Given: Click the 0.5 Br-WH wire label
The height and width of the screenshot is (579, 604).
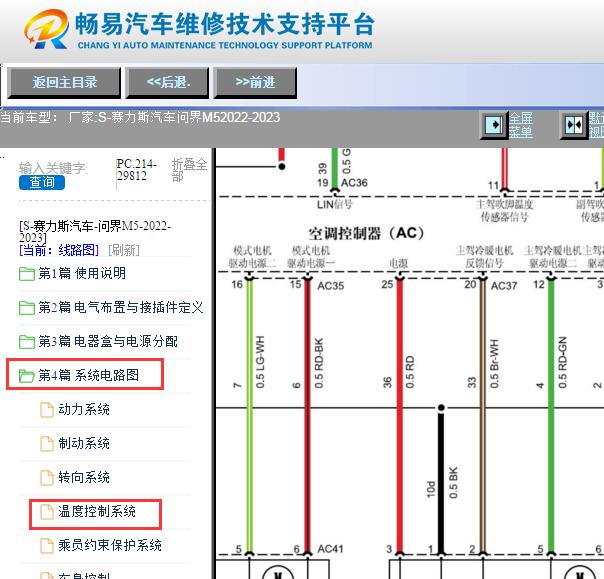Looking at the screenshot, I should click(494, 364).
